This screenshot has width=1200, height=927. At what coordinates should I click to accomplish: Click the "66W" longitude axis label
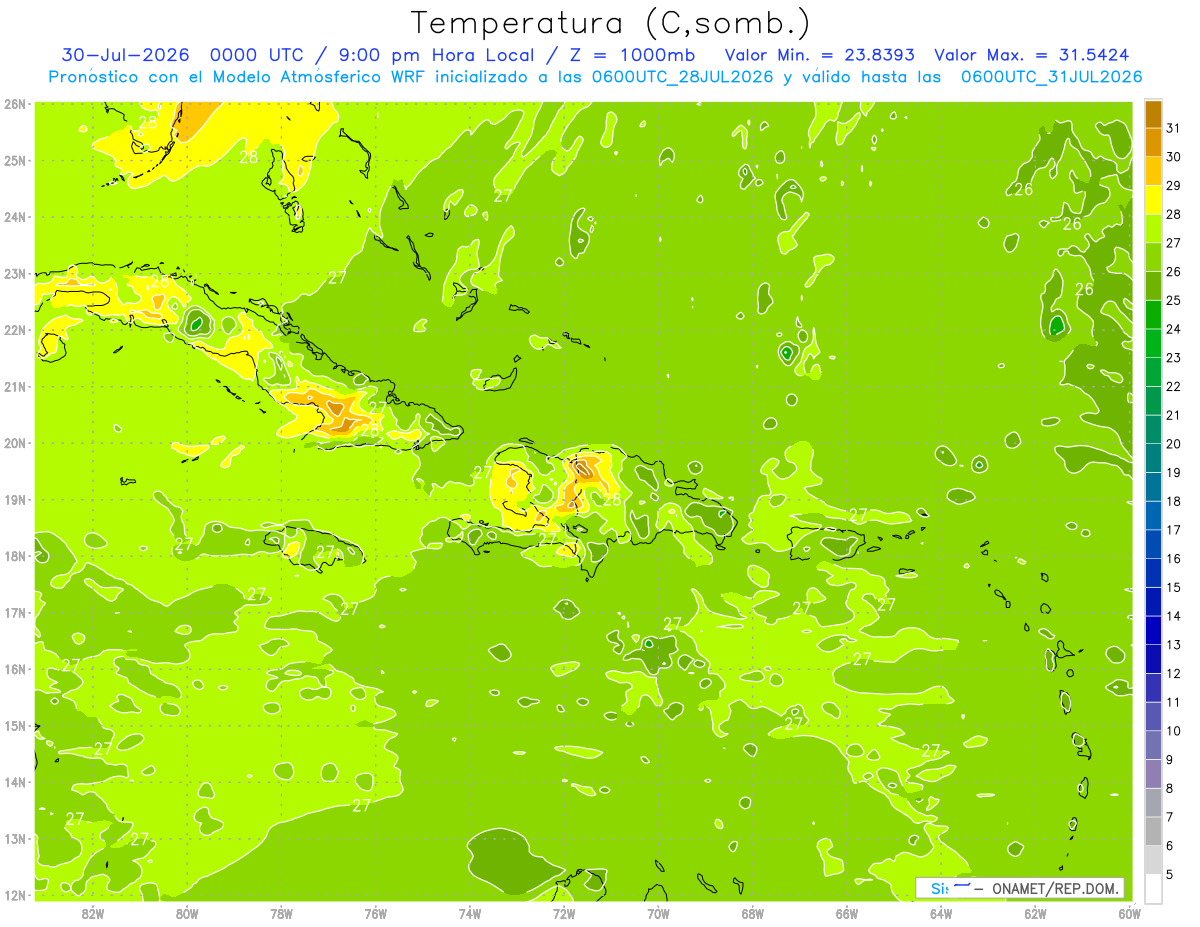tap(847, 913)
